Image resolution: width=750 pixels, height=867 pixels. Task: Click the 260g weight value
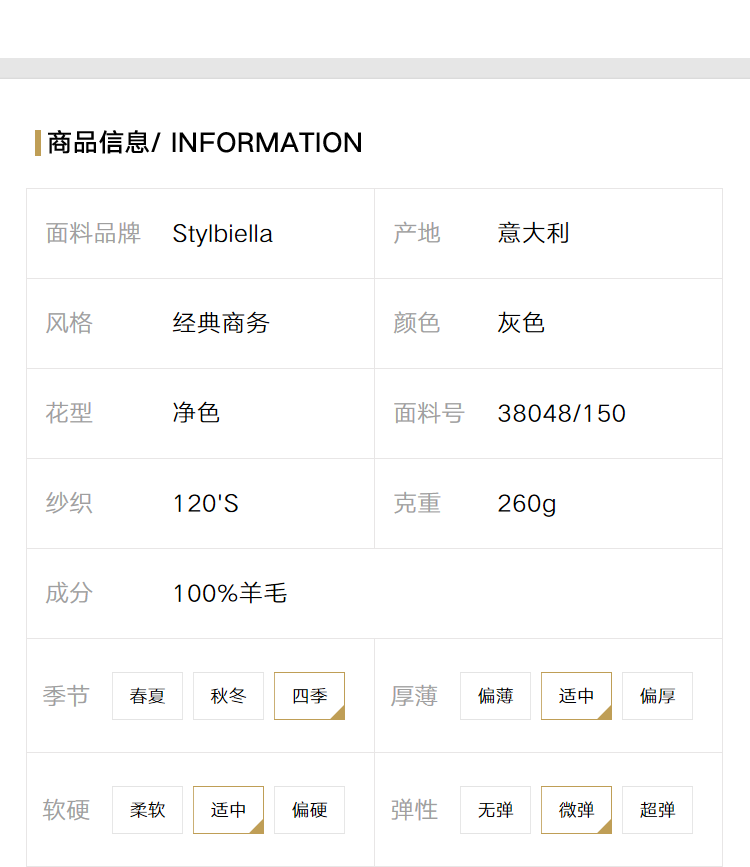coord(527,504)
